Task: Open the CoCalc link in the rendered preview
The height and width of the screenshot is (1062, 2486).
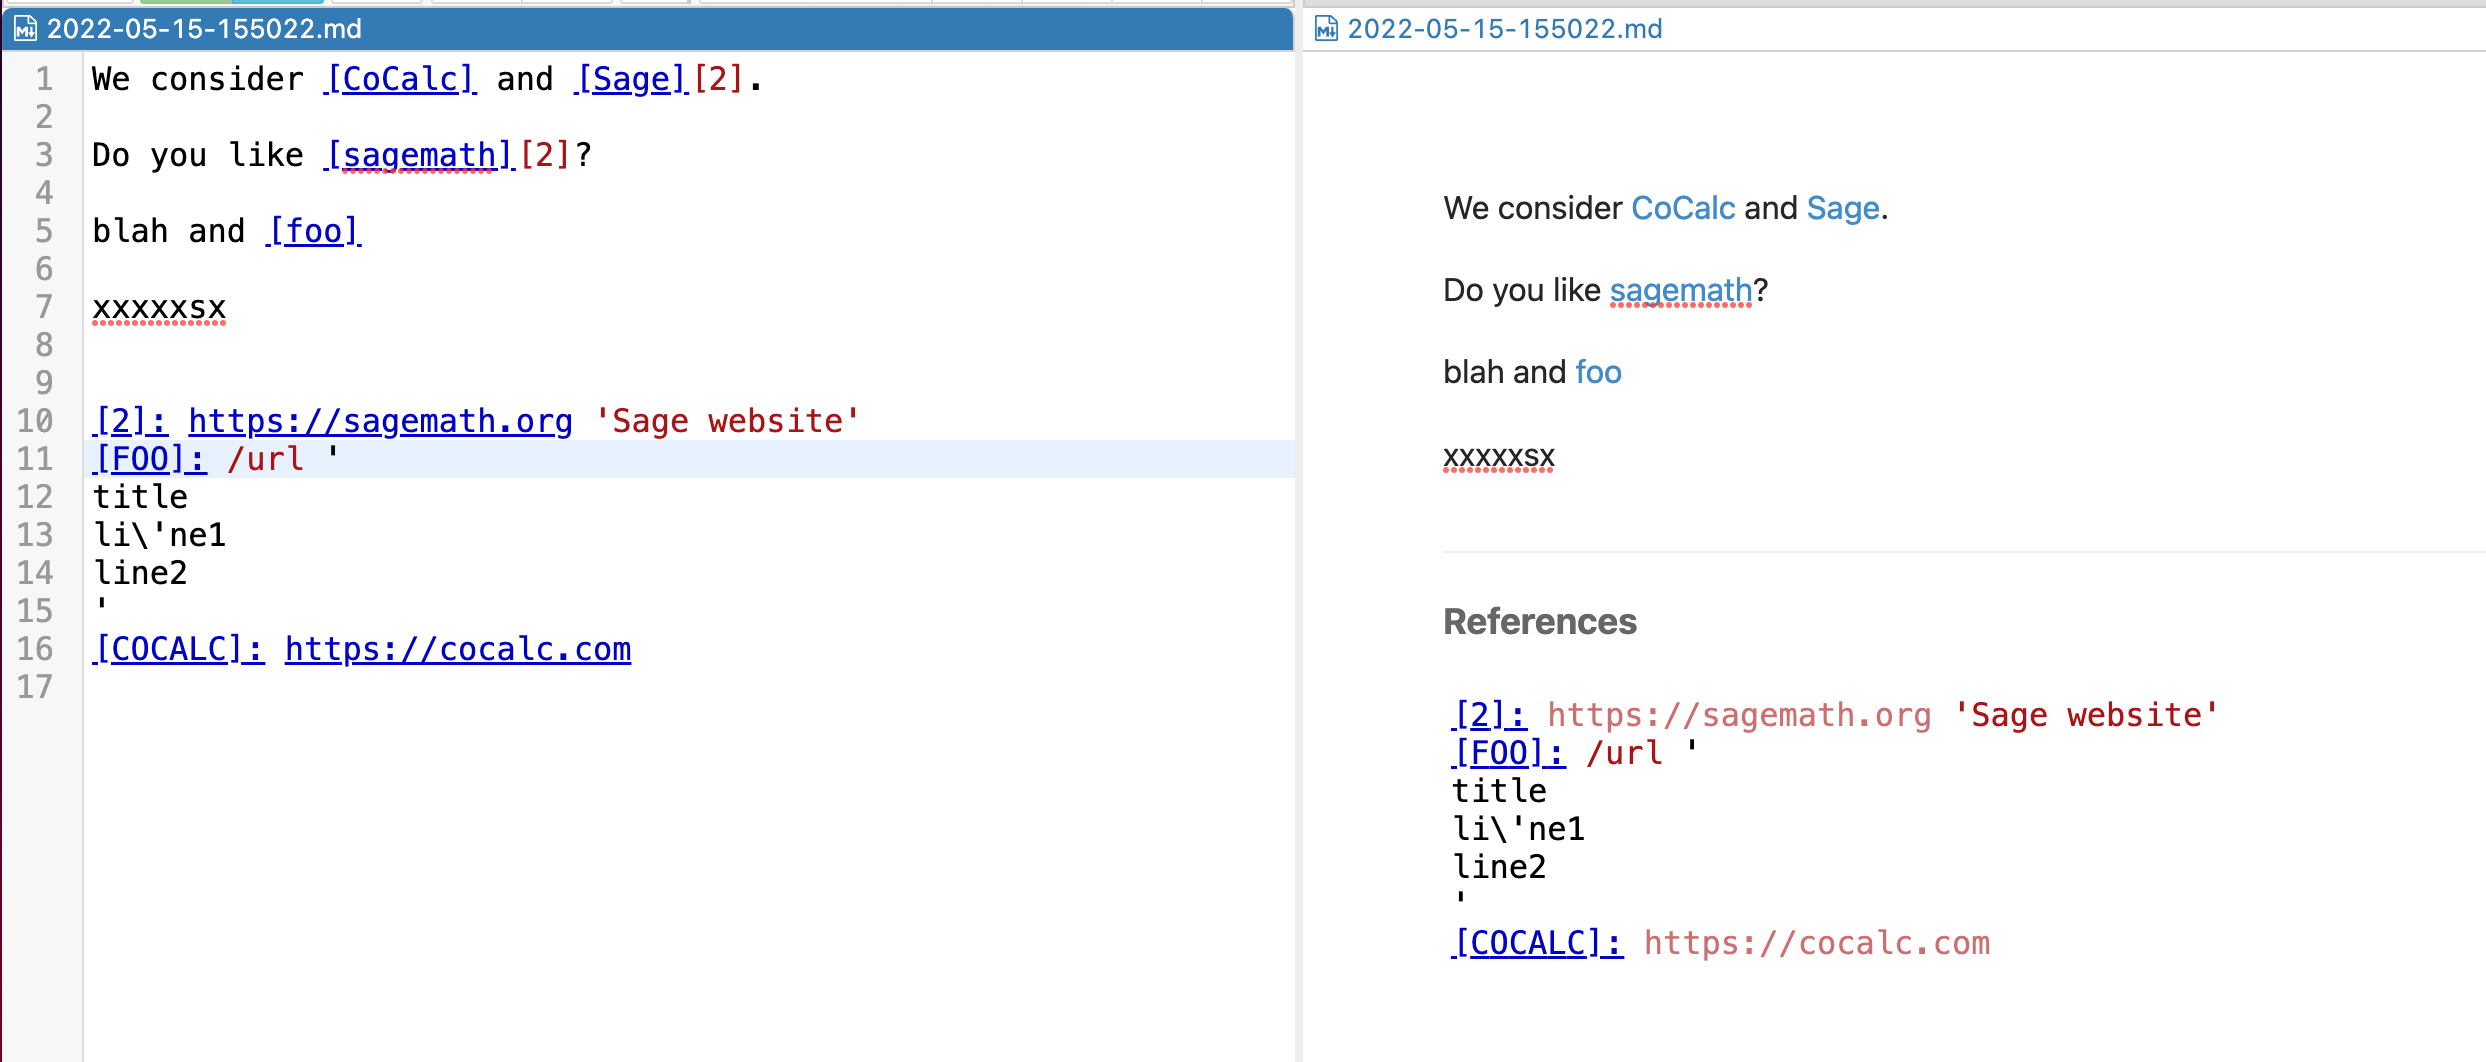Action: (1681, 208)
